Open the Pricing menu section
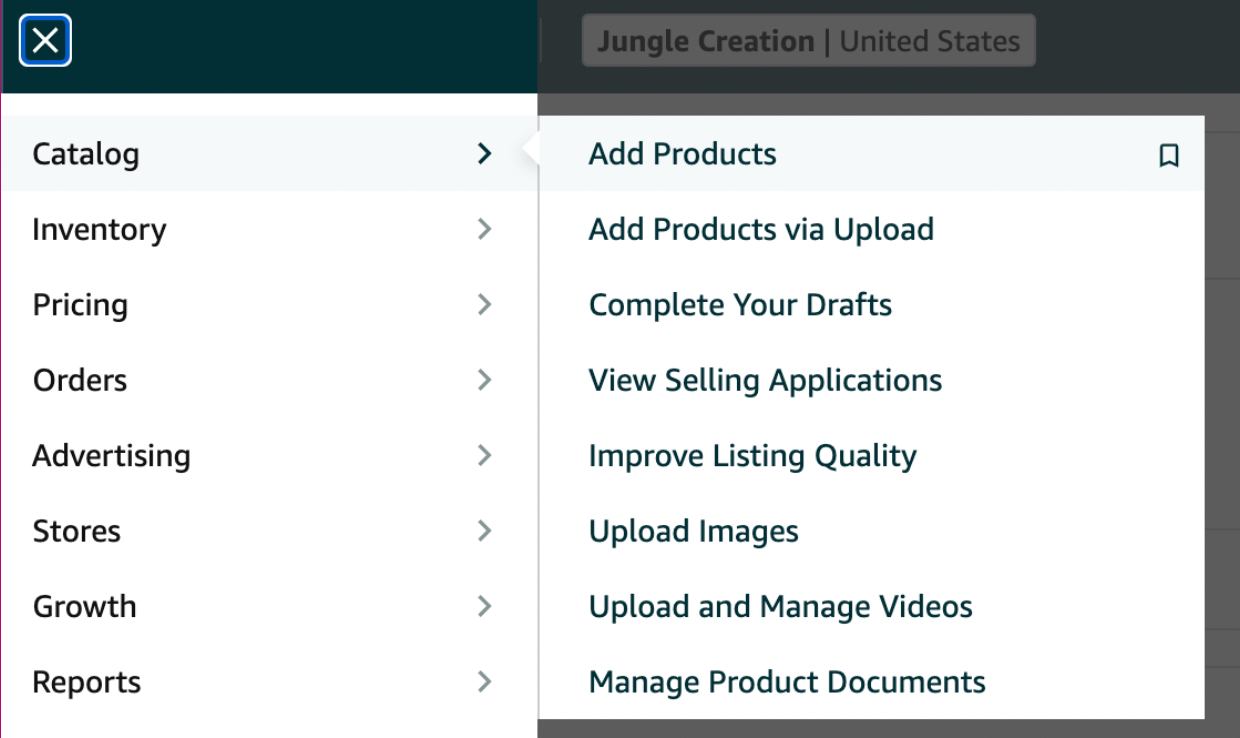1240x738 pixels. pyautogui.click(x=269, y=305)
